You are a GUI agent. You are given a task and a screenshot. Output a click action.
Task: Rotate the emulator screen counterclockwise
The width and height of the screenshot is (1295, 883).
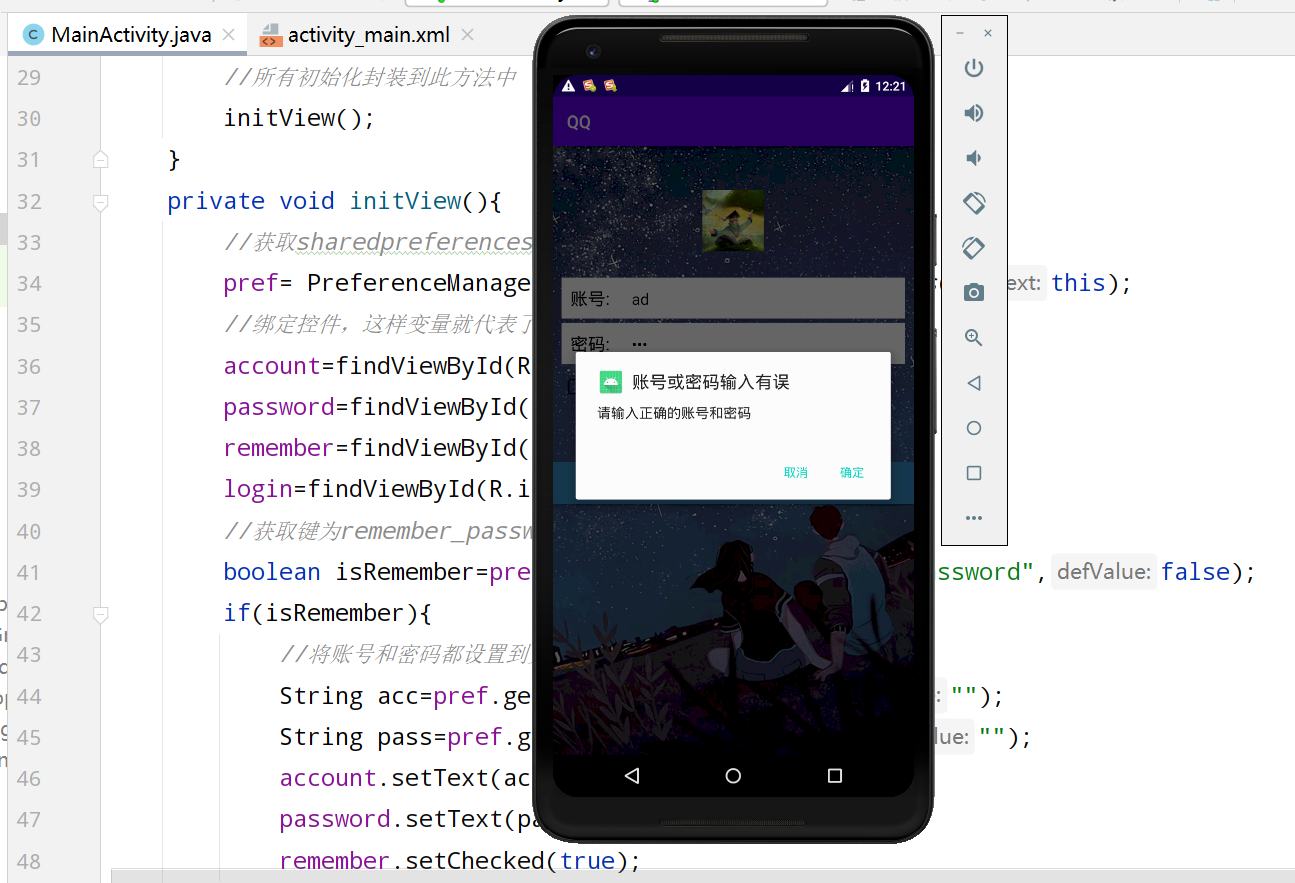tap(973, 202)
